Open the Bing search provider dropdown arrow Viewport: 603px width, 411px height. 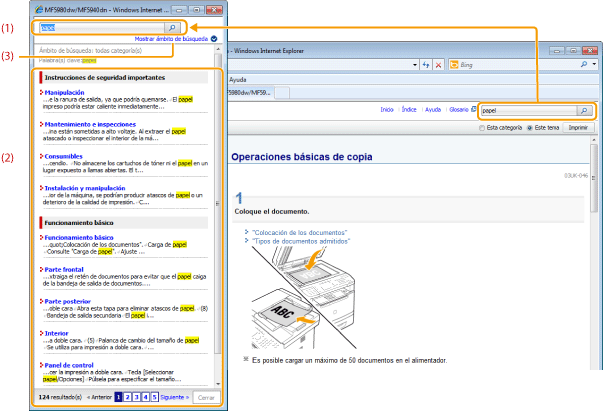[x=595, y=63]
